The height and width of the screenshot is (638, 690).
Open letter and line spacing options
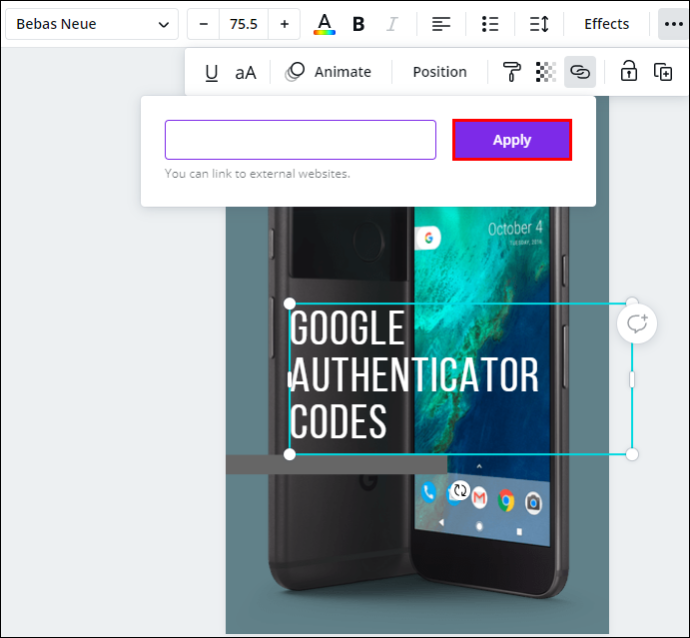[539, 24]
